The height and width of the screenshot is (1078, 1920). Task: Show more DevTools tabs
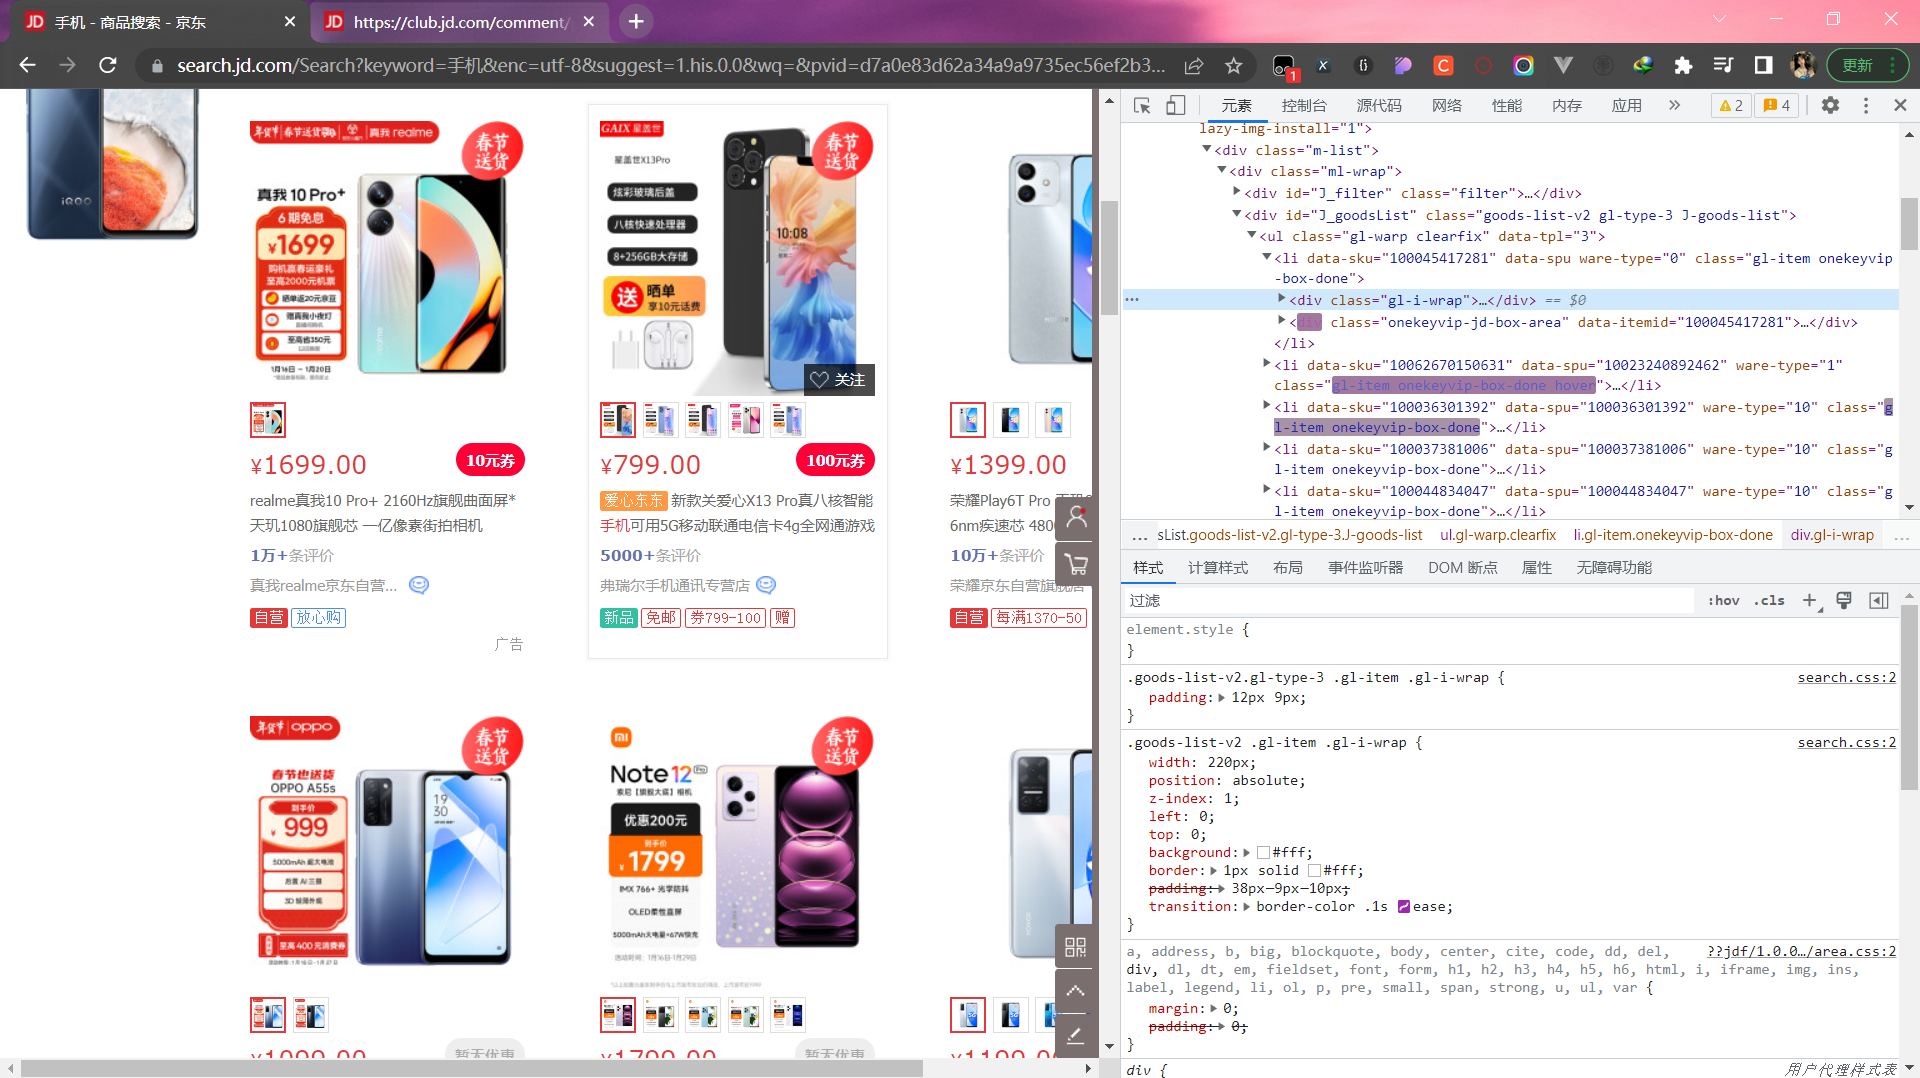1674,105
